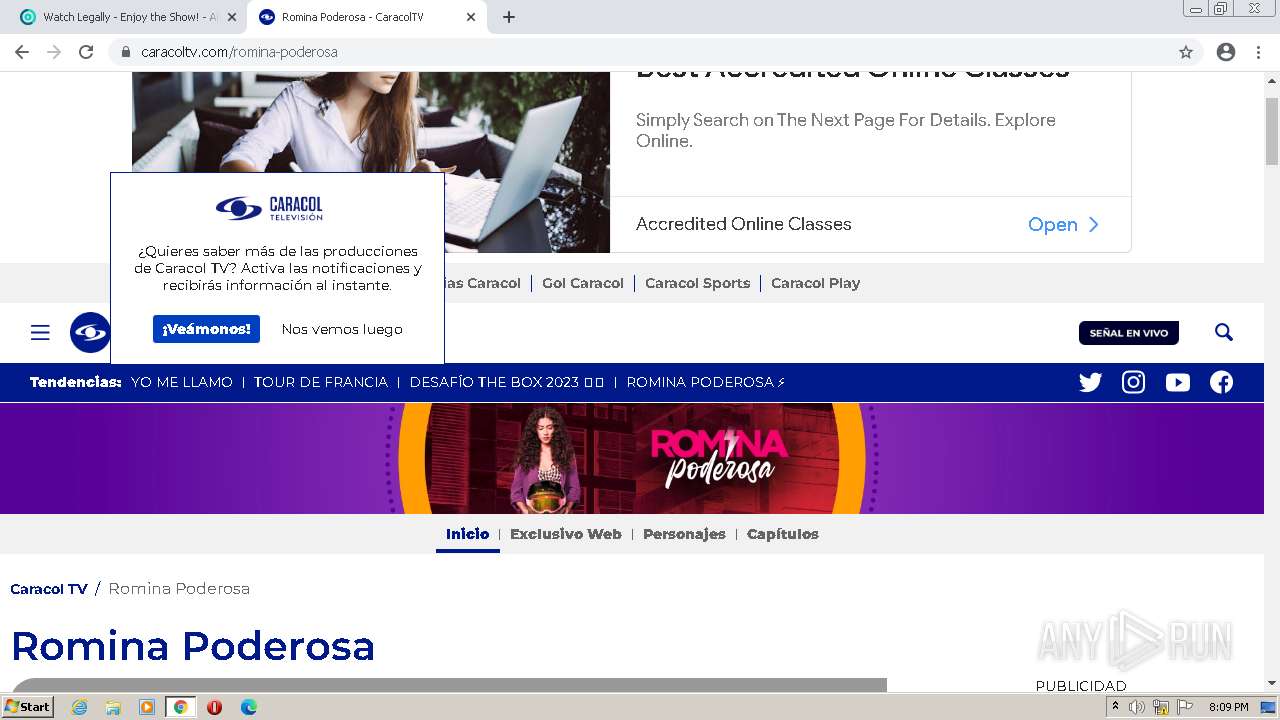This screenshot has width=1280, height=720.
Task: Open Microsoft Edge taskbar icon
Action: point(249,707)
